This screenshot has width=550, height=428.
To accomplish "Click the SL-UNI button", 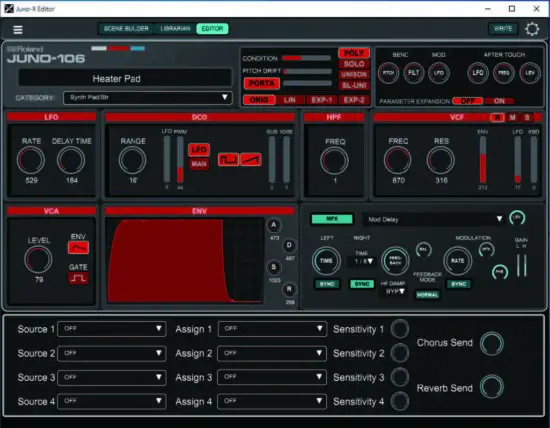I will coord(354,85).
